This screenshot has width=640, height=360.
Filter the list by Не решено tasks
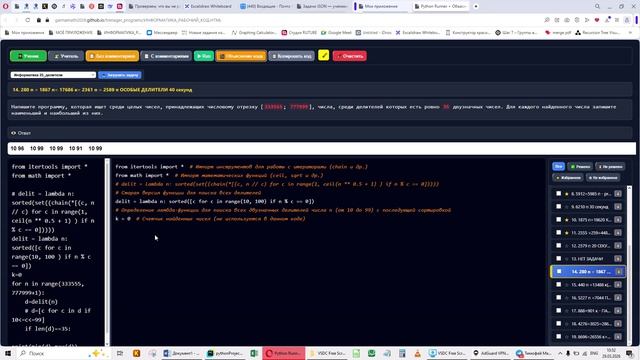[610, 167]
